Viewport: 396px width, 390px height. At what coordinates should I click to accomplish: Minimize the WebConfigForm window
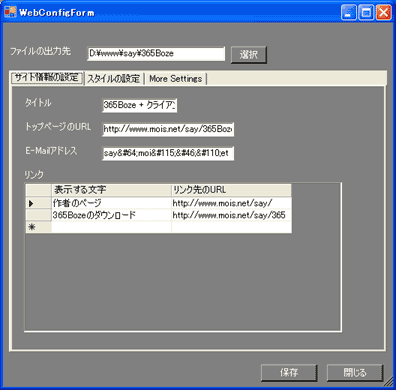click(349, 13)
